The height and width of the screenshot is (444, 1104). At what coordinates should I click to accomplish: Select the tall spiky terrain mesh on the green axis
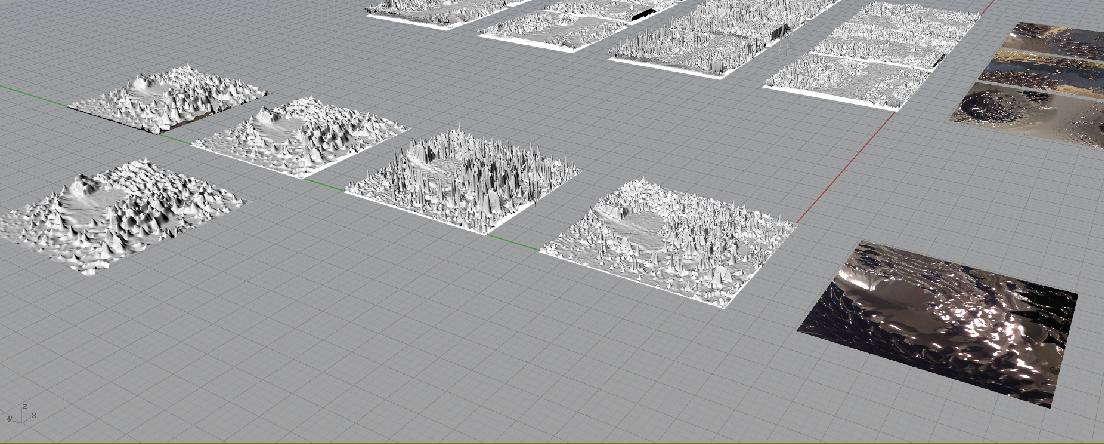click(463, 179)
